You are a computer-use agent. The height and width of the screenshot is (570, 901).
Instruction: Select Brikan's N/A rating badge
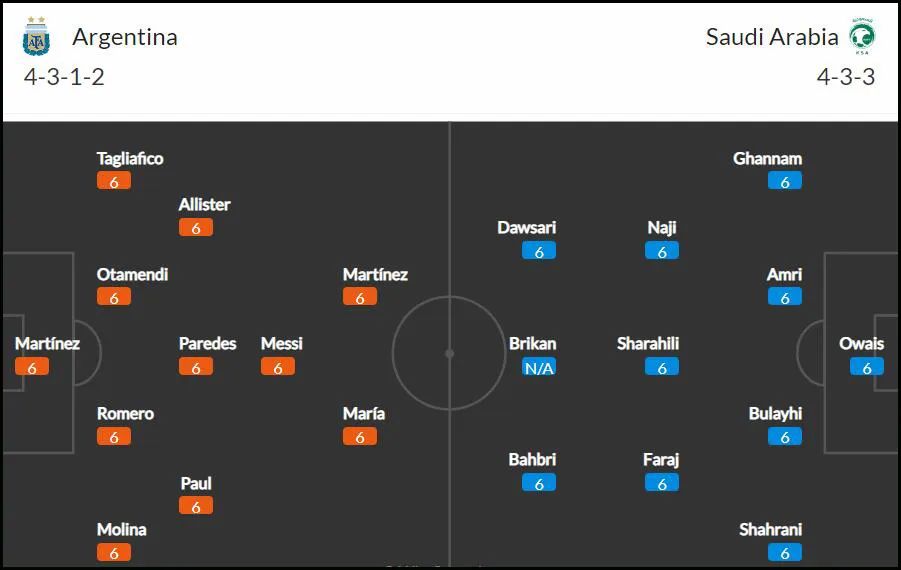539,367
